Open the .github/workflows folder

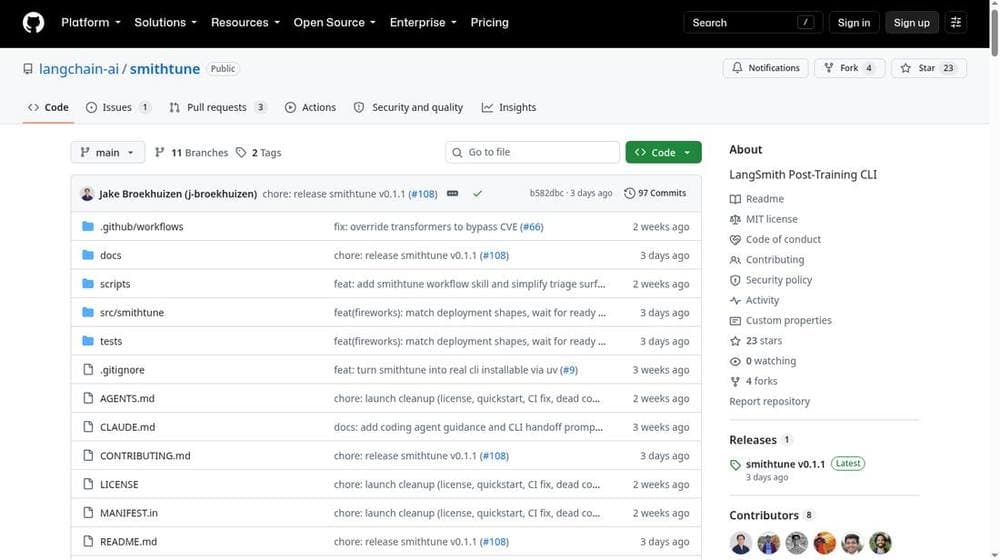pos(142,226)
